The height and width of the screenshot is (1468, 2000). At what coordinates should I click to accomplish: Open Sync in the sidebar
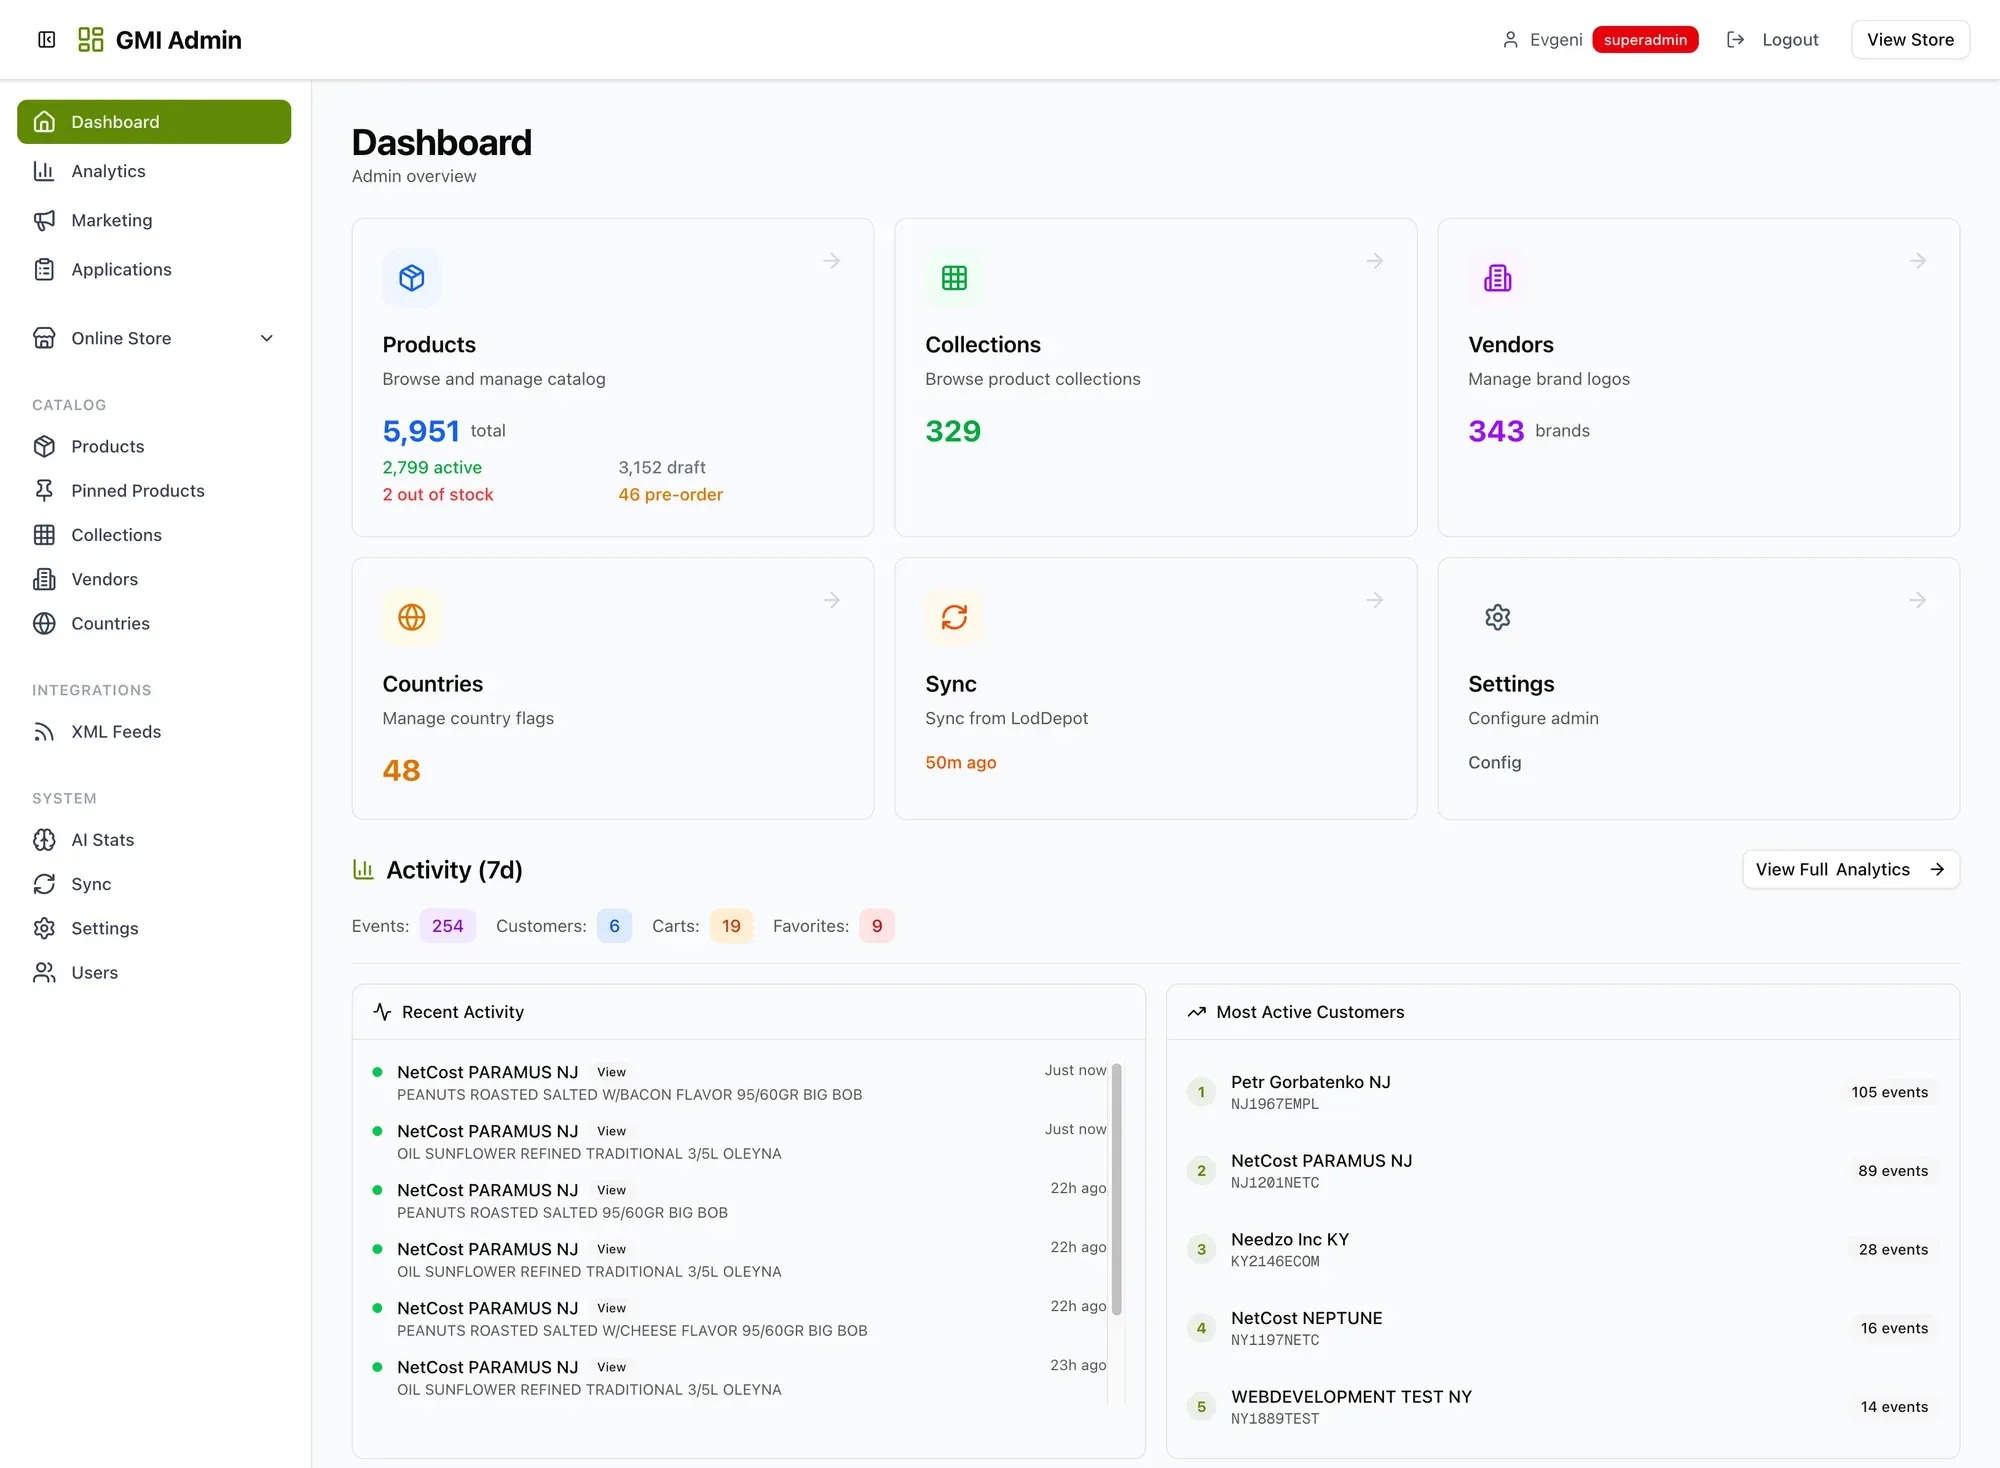[x=154, y=884]
